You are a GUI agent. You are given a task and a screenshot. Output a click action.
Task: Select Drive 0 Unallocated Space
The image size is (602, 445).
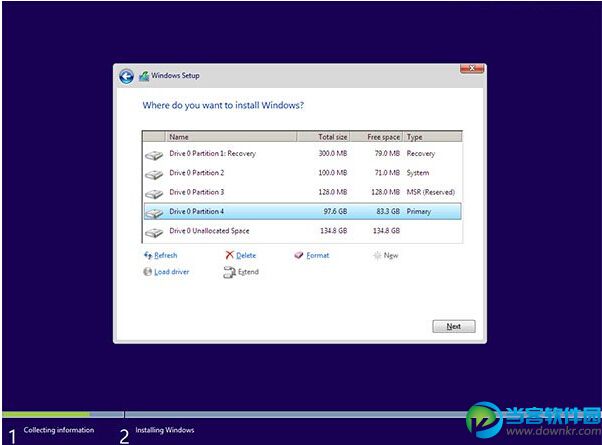tap(303, 231)
